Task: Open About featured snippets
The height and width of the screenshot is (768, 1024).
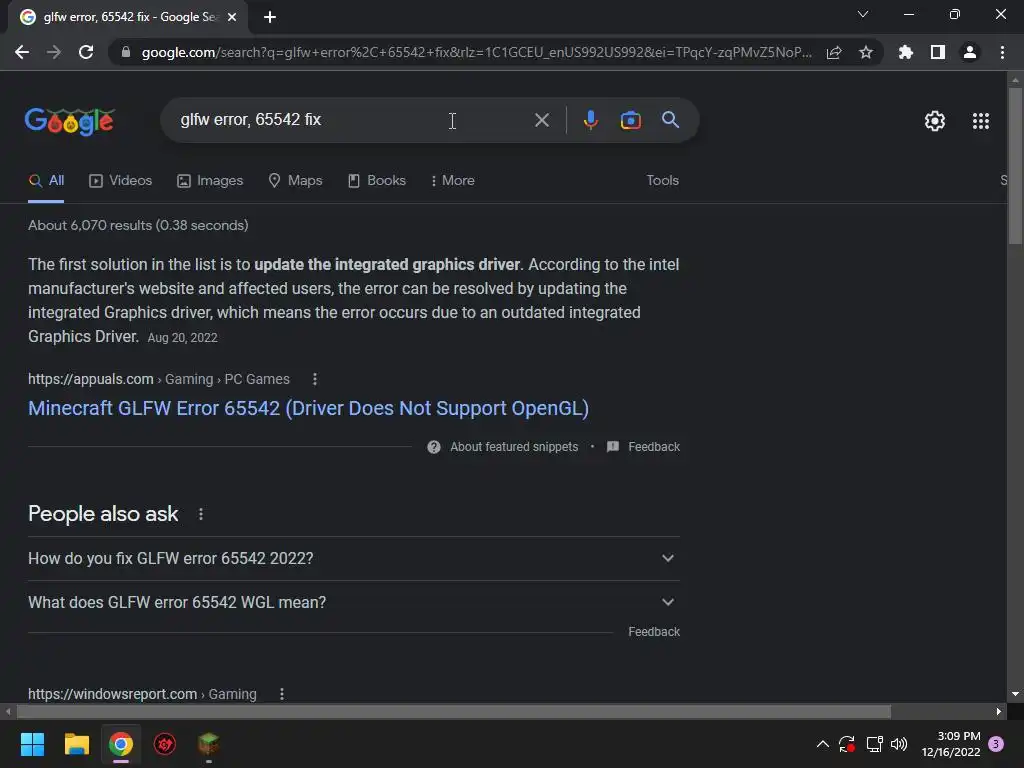Action: pyautogui.click(x=503, y=447)
